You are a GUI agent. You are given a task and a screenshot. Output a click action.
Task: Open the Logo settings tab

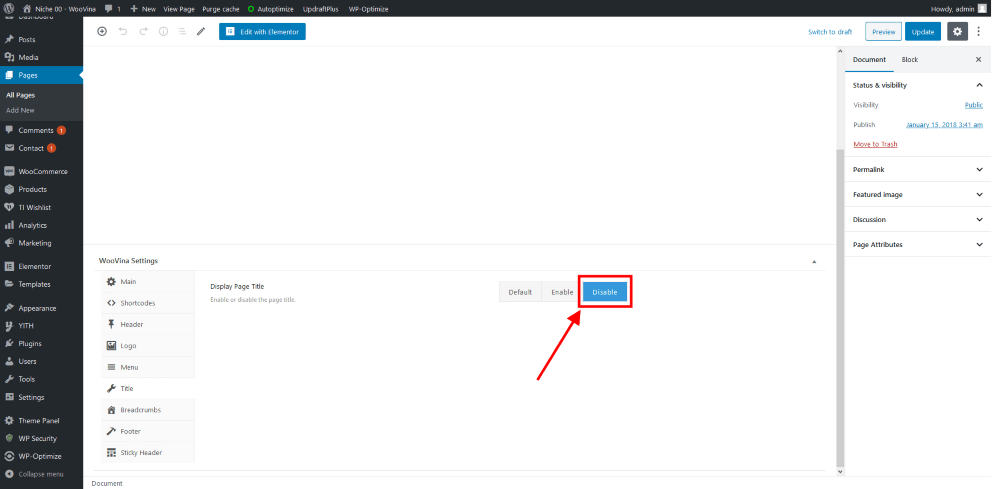[x=148, y=346]
